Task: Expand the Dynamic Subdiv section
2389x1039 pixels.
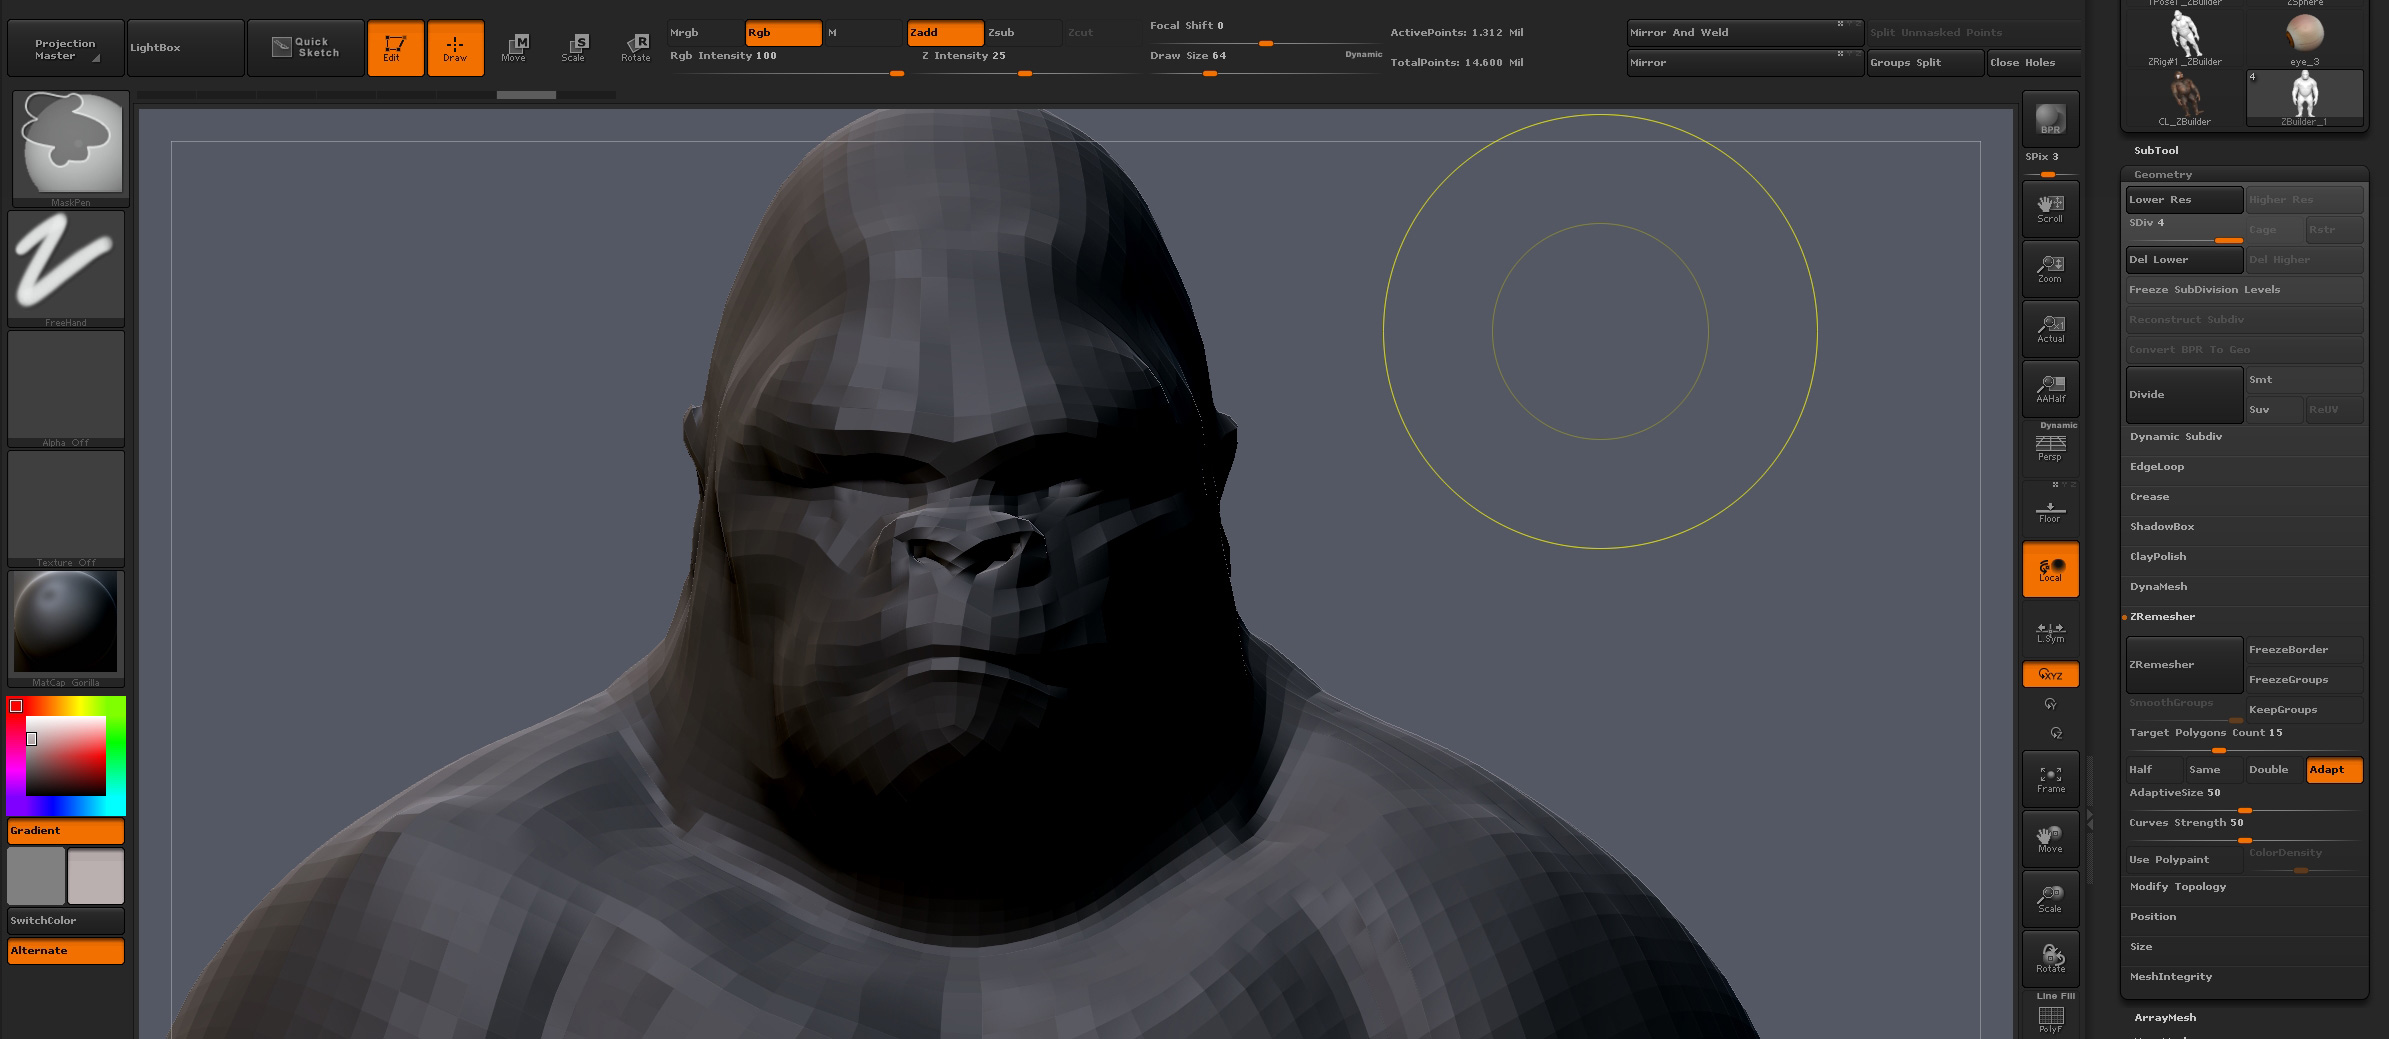Action: [2175, 437]
